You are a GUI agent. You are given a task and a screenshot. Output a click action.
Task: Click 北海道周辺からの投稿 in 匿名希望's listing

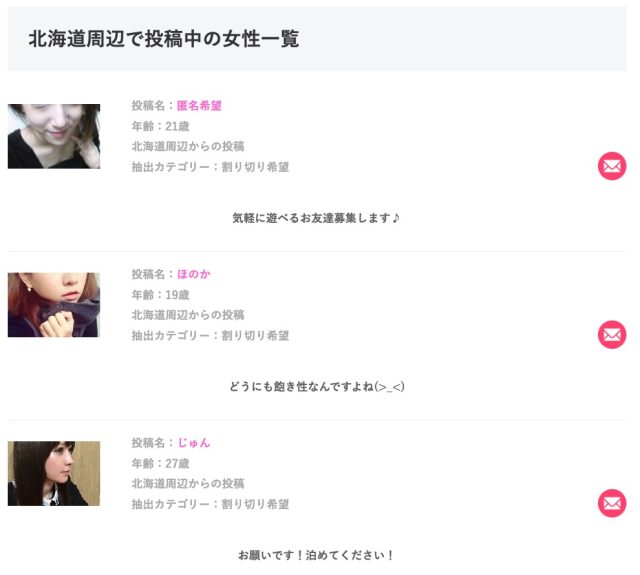tap(188, 147)
